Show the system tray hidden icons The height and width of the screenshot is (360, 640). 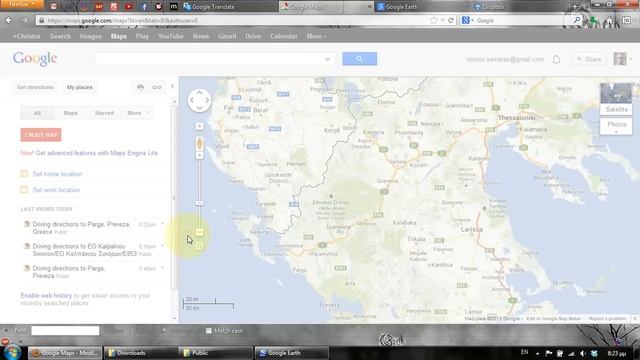[x=537, y=353]
